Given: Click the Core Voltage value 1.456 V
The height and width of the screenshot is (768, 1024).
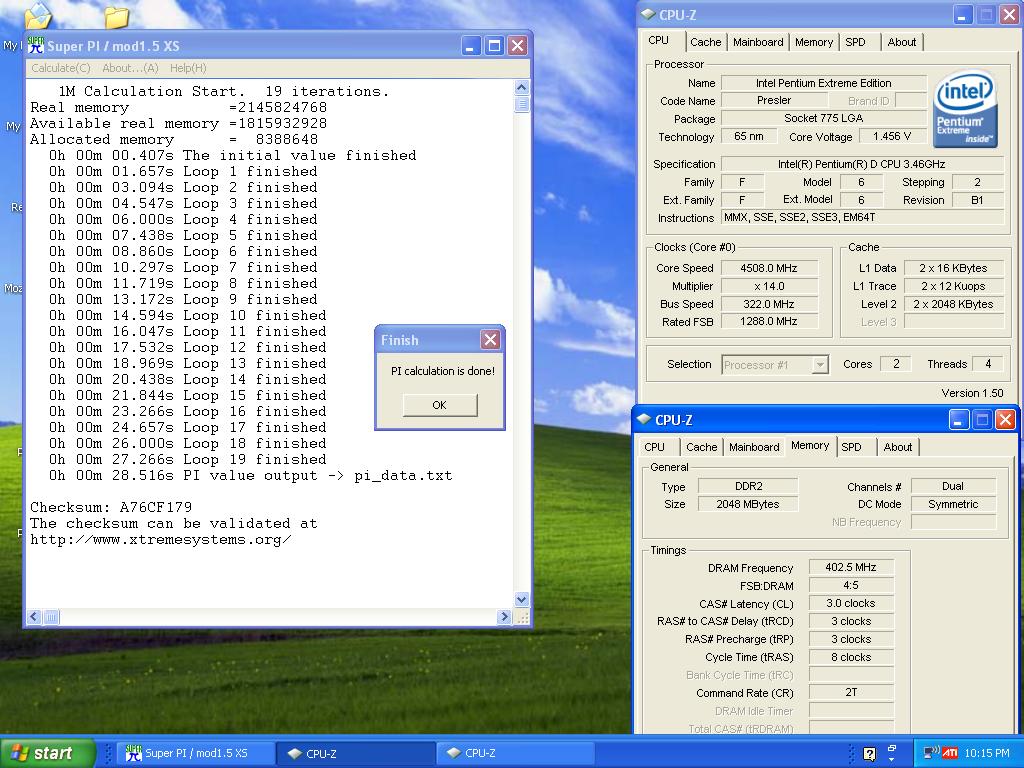Looking at the screenshot, I should tap(891, 136).
